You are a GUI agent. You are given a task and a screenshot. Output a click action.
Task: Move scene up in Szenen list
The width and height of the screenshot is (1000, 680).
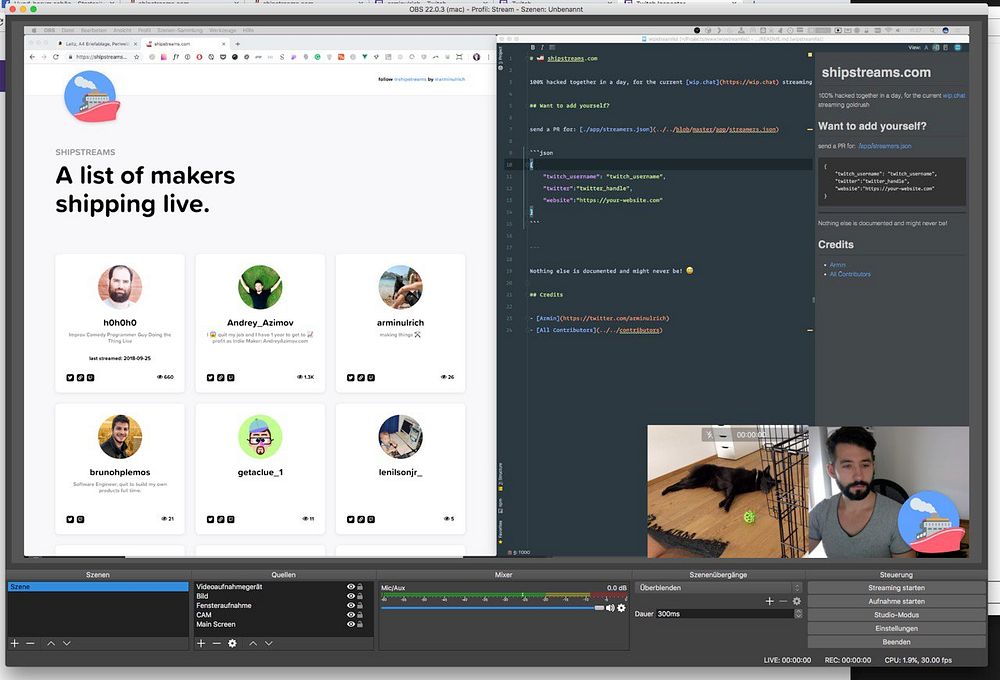(x=51, y=643)
